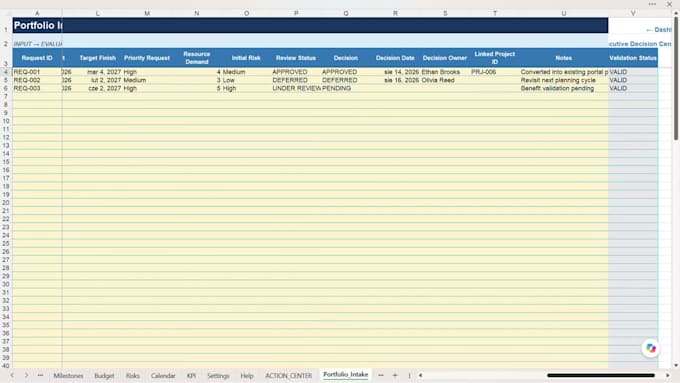Select the 'Benefit validation pending' note
This screenshot has width=680, height=383.
pyautogui.click(x=564, y=88)
